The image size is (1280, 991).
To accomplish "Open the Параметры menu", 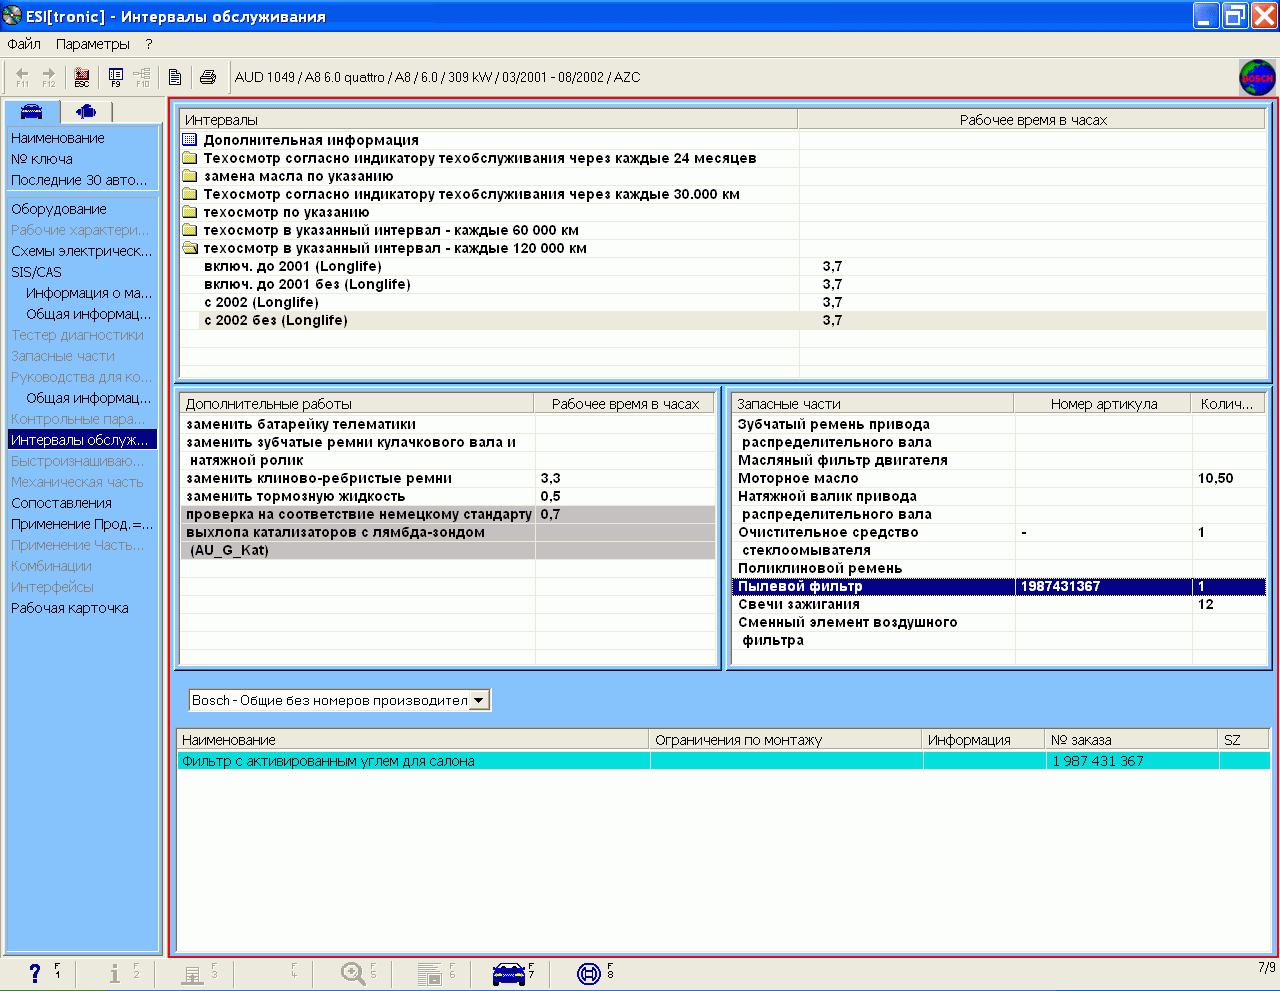I will pyautogui.click(x=93, y=44).
